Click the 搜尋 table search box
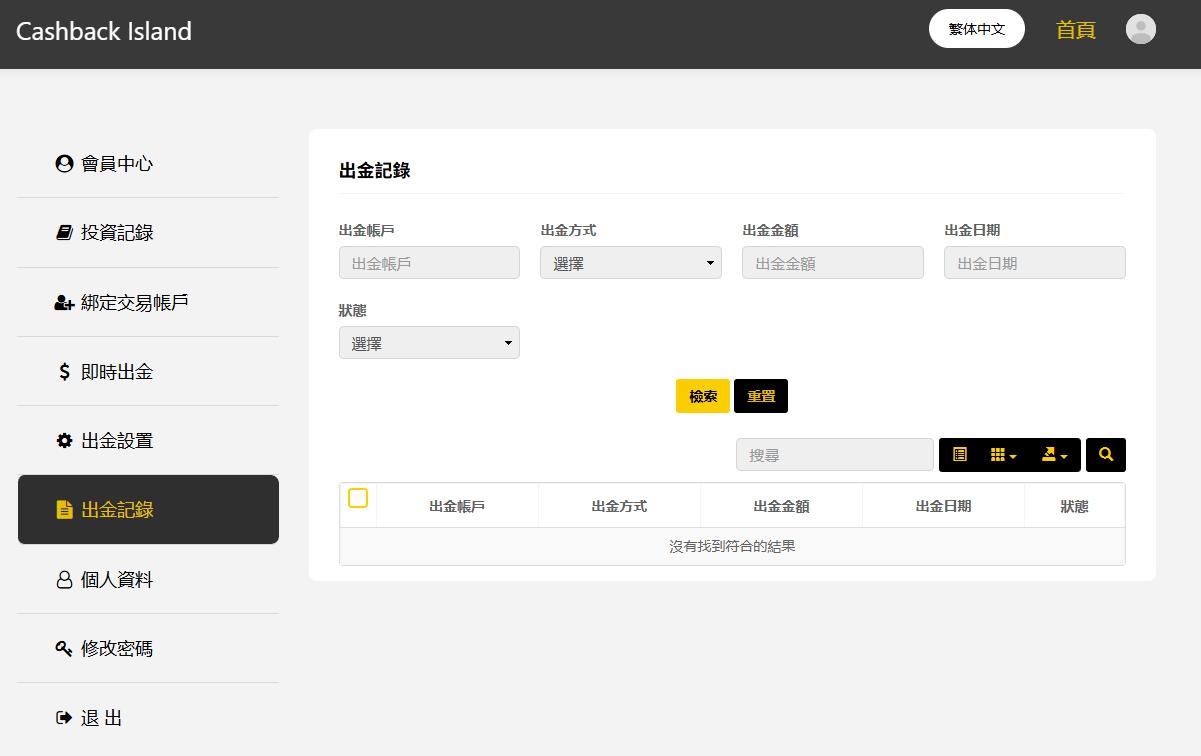 835,455
